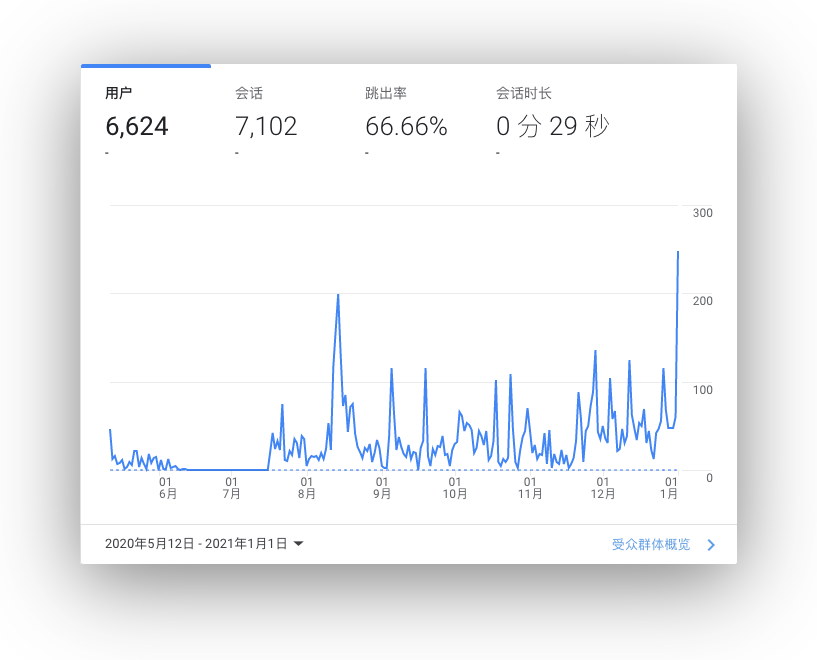Click the 01 9月 x-axis label
Viewport: 817px width, 660px height.
pyautogui.click(x=382, y=487)
